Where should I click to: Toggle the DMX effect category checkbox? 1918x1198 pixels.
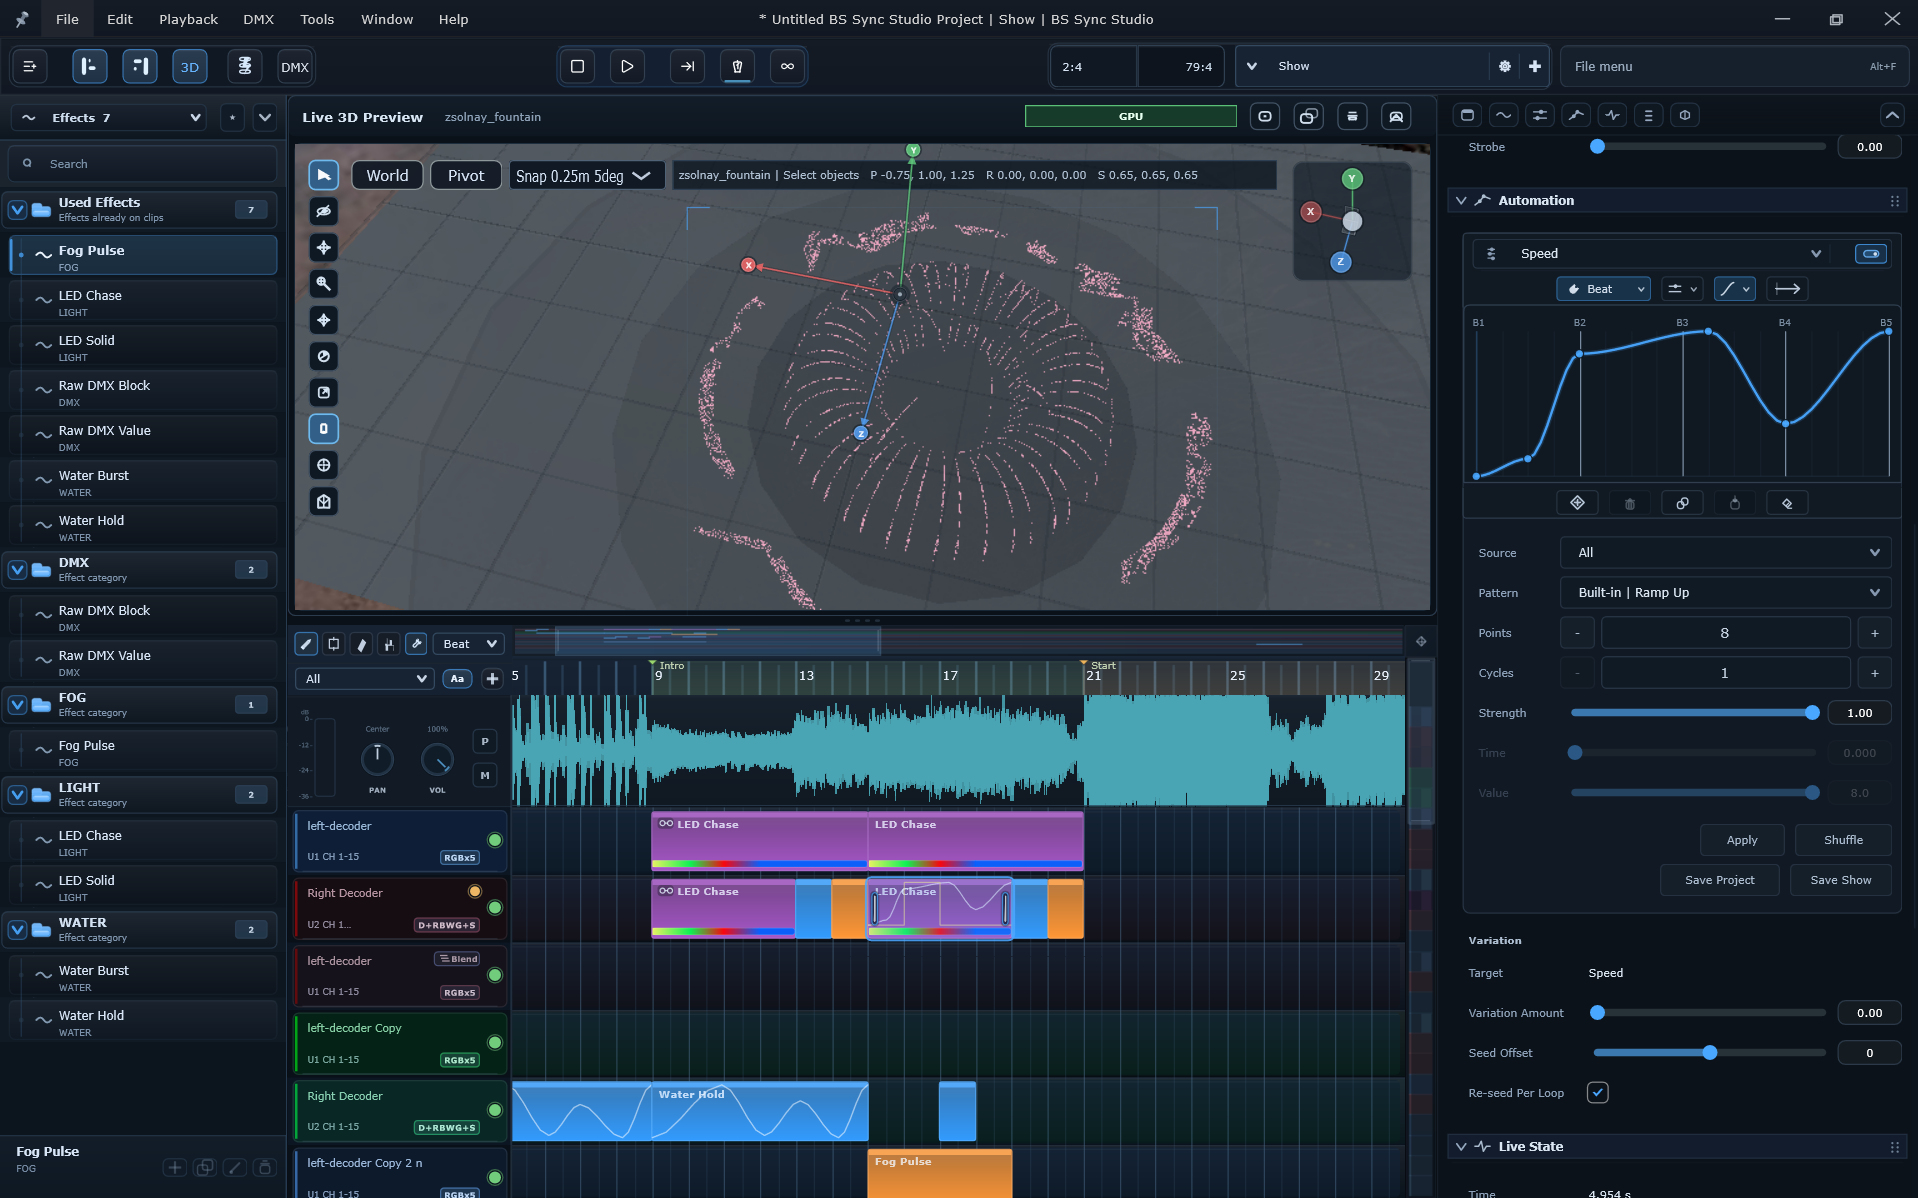pos(17,570)
